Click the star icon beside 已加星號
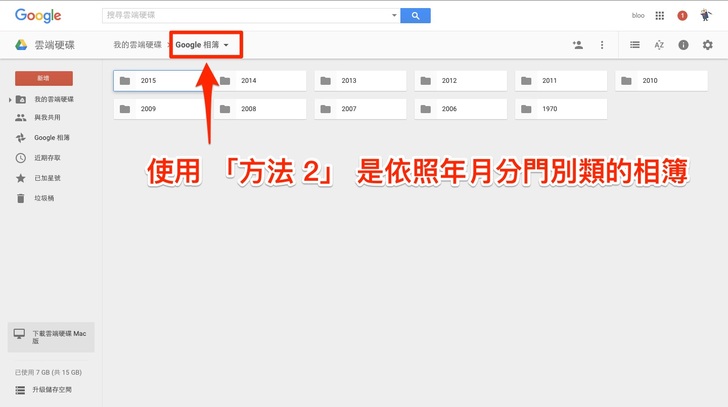 [20, 178]
